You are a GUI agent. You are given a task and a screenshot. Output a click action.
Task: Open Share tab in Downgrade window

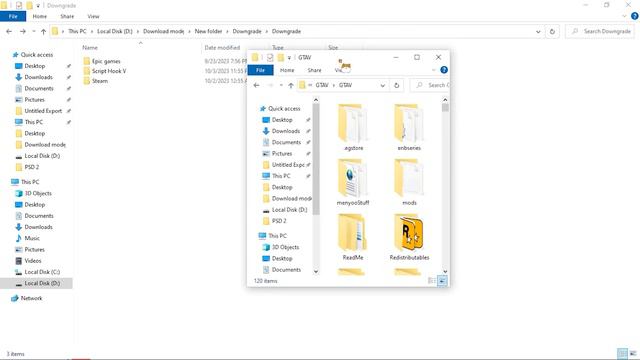click(67, 16)
